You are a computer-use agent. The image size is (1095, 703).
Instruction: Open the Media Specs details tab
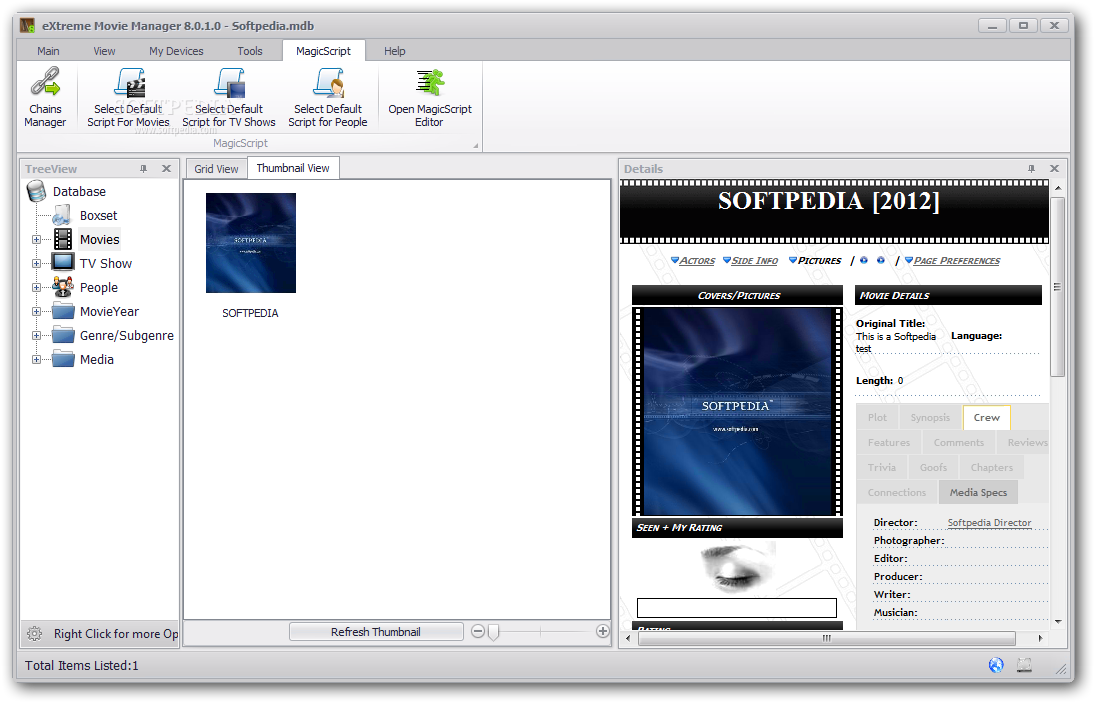pyautogui.click(x=978, y=493)
